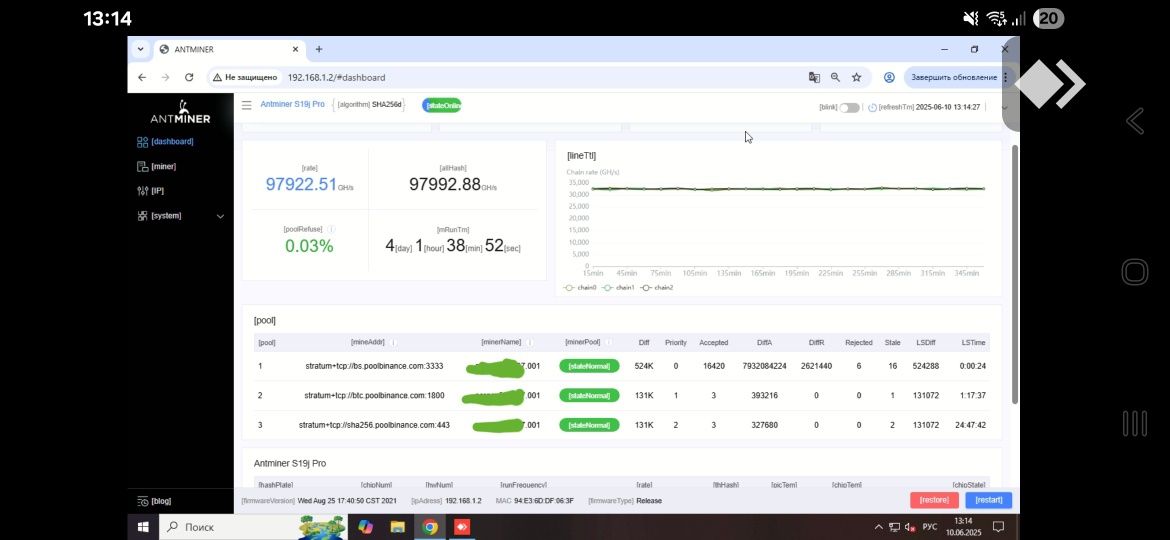The image size is (1170, 540).
Task: Click stateNormal badge for bs.poolbinance.com pool
Action: click(x=589, y=366)
